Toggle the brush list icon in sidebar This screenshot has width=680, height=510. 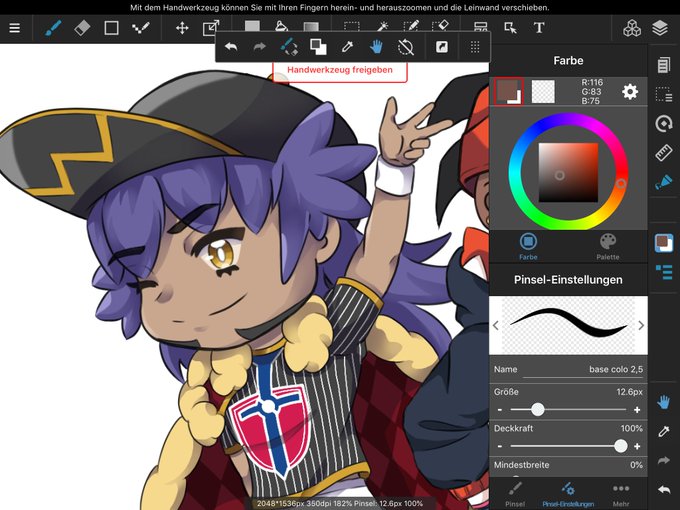coord(664,272)
